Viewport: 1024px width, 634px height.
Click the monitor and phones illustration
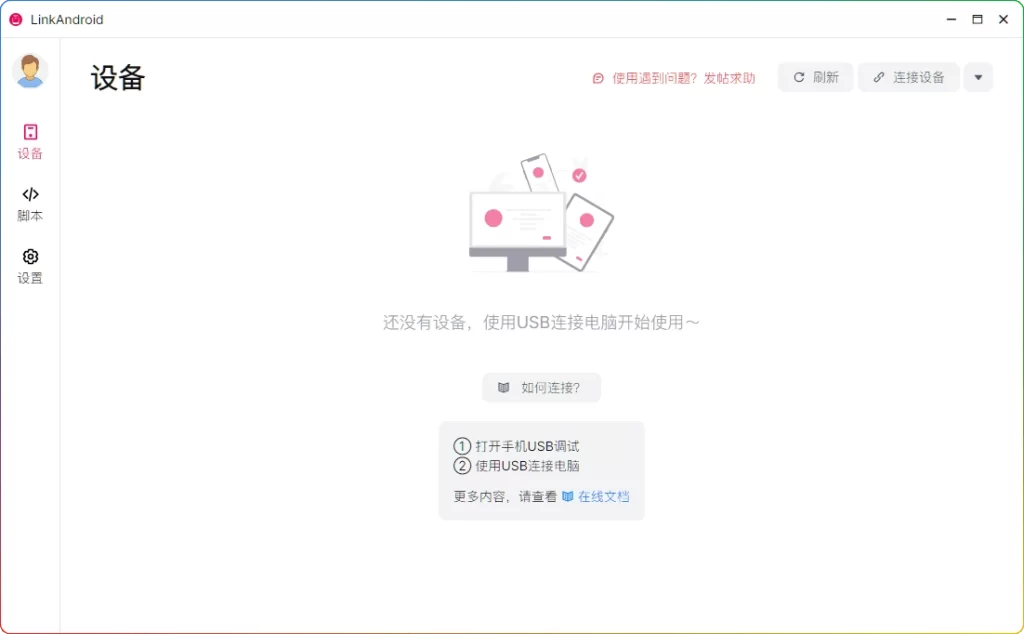click(x=540, y=215)
